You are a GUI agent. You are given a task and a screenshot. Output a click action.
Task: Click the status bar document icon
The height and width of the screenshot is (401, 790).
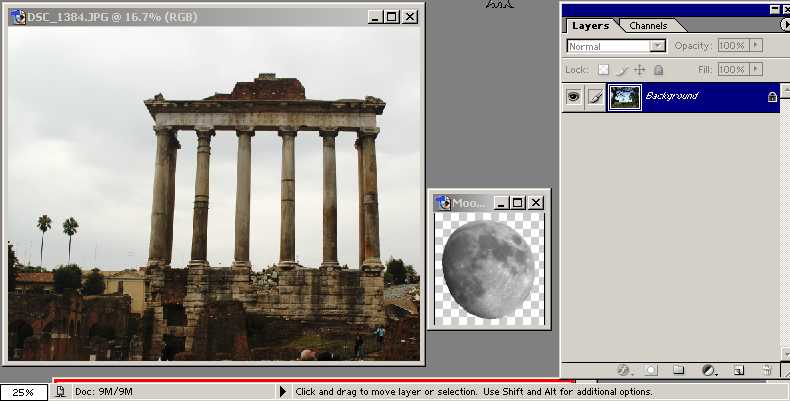pos(60,392)
